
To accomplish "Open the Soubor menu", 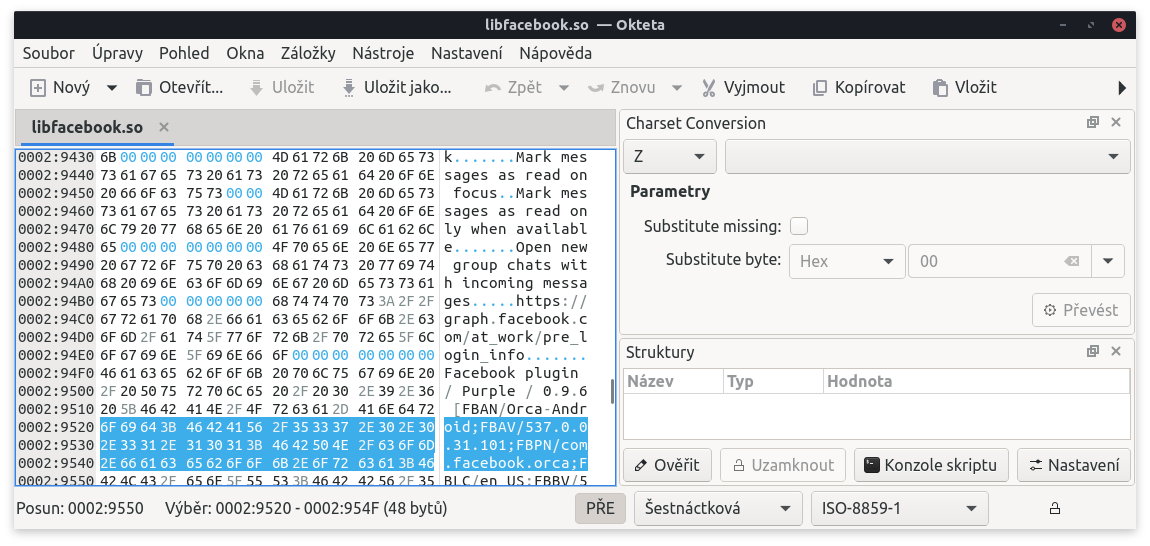I will [48, 54].
